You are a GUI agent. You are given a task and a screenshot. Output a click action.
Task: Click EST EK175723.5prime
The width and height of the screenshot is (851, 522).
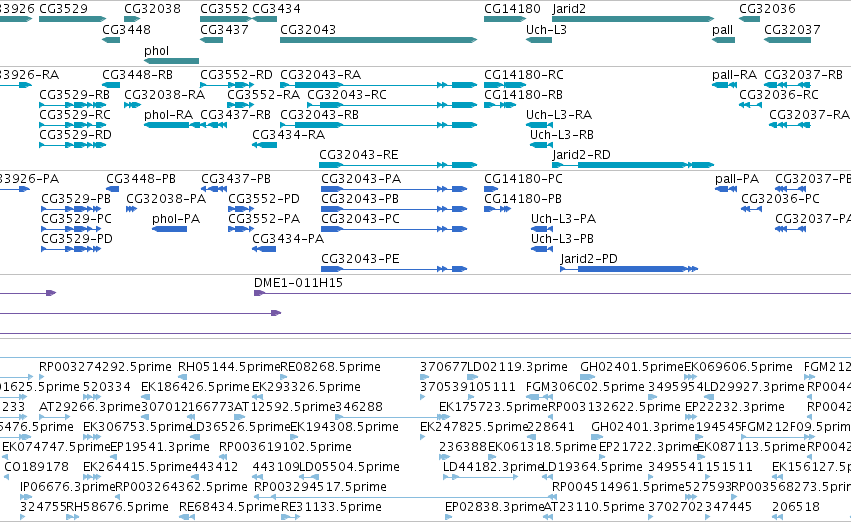(493, 407)
